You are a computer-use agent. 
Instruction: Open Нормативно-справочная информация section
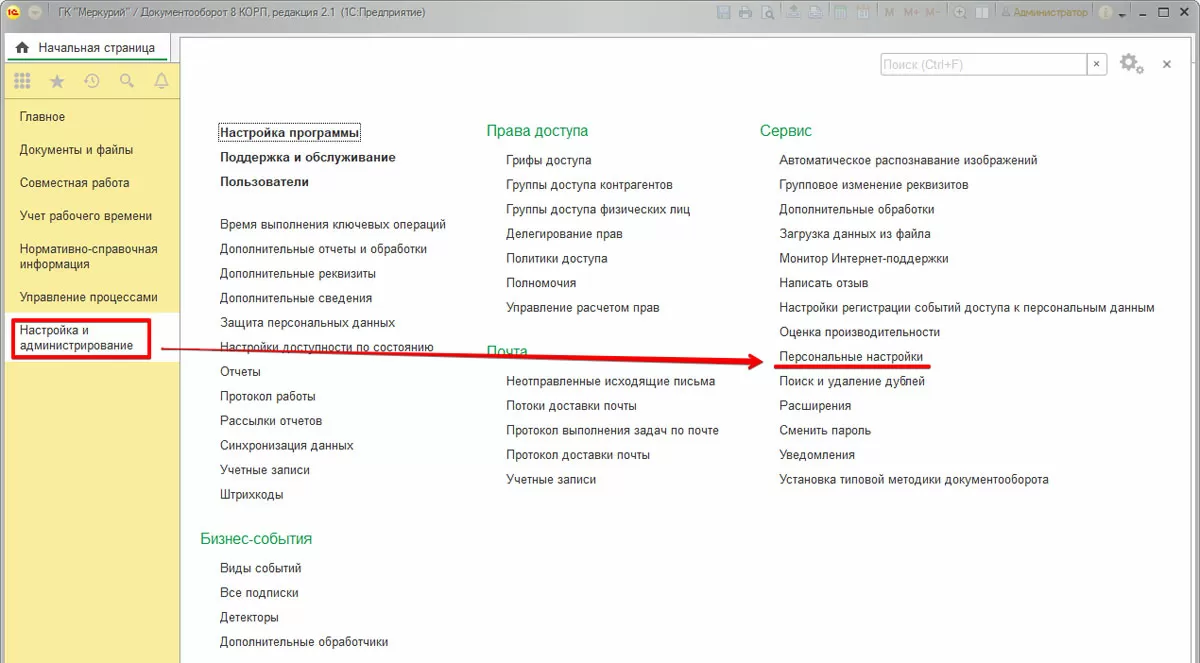pos(90,257)
